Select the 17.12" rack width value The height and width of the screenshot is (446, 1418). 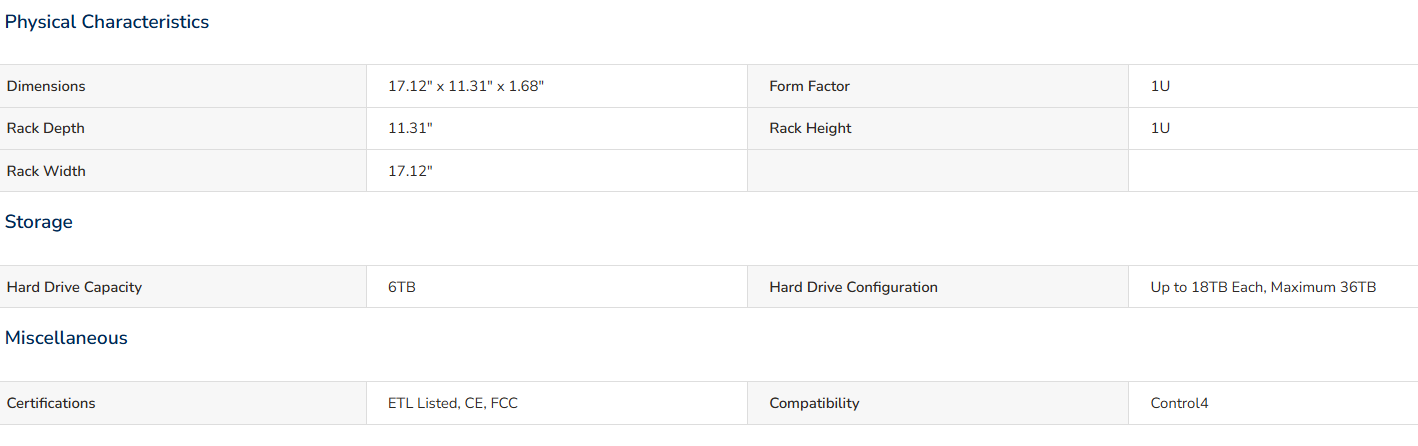410,171
